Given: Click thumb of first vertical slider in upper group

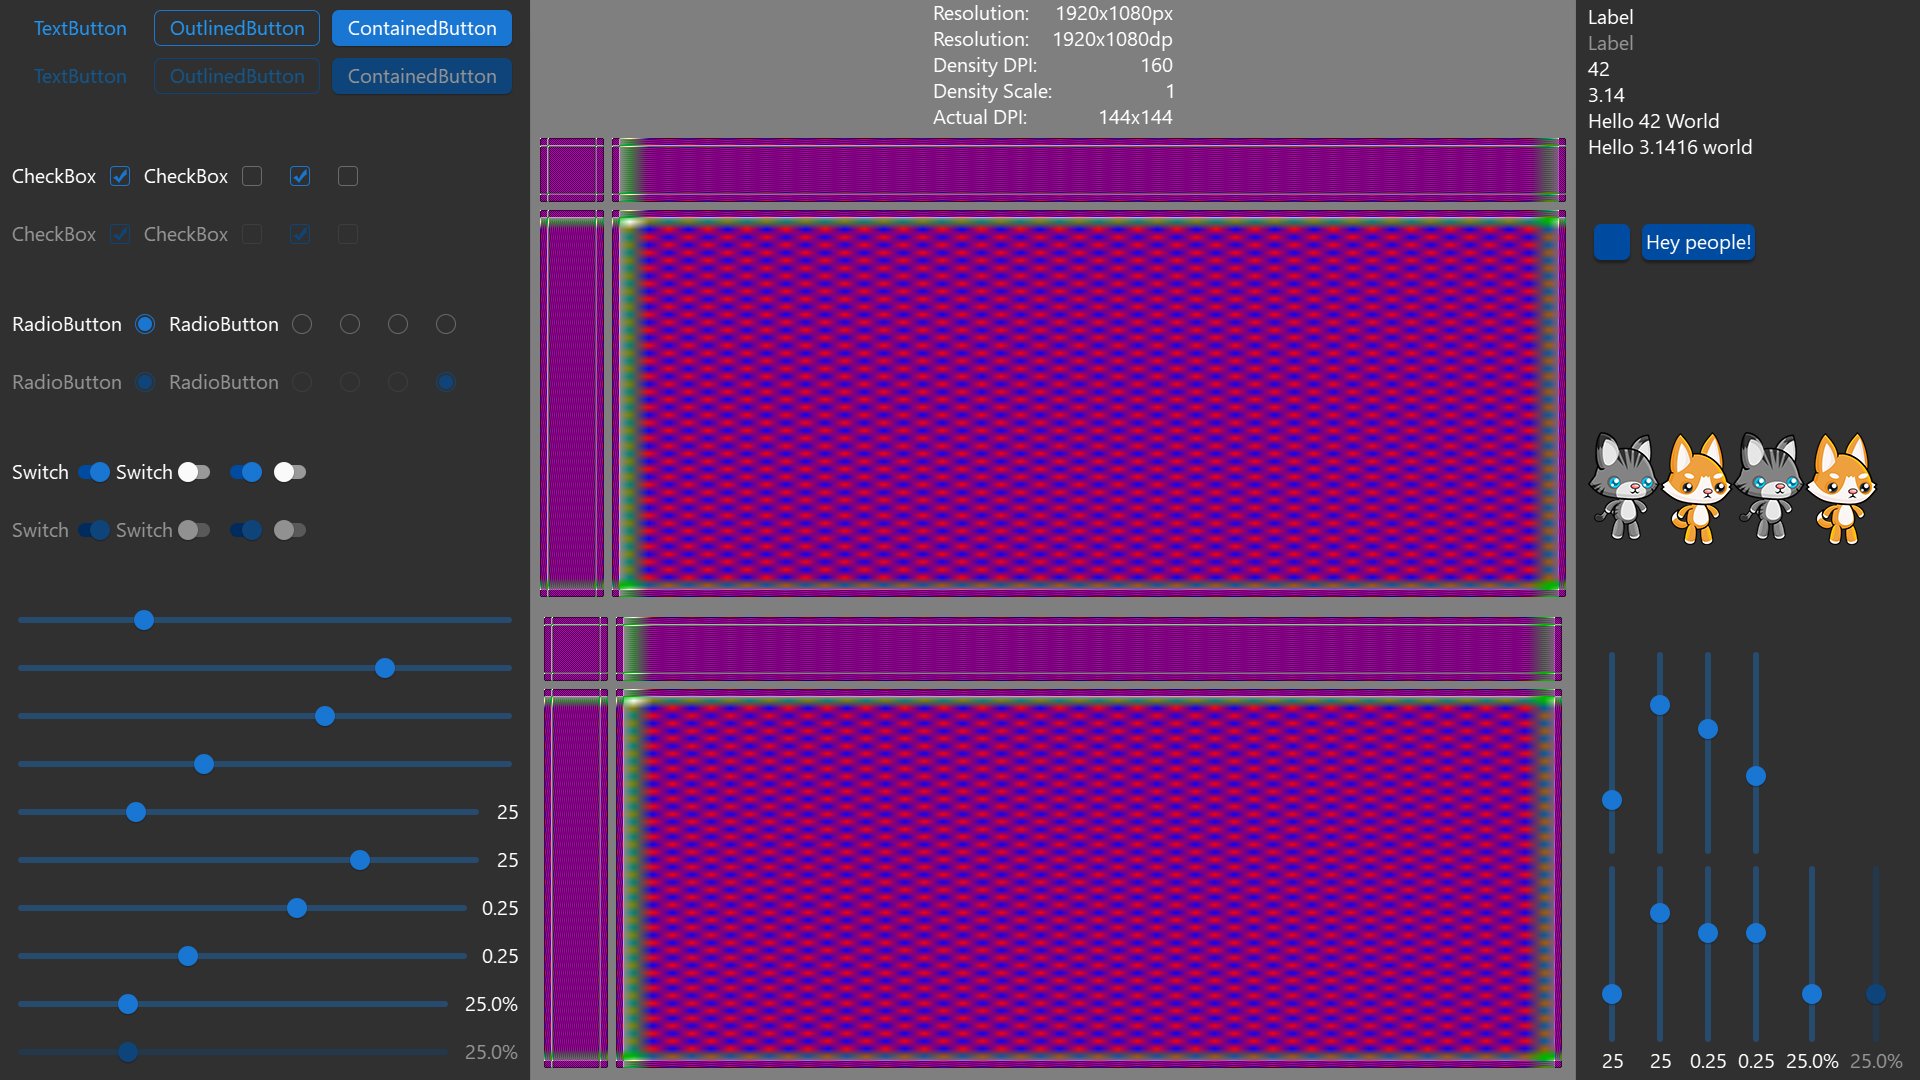Looking at the screenshot, I should pyautogui.click(x=1612, y=800).
